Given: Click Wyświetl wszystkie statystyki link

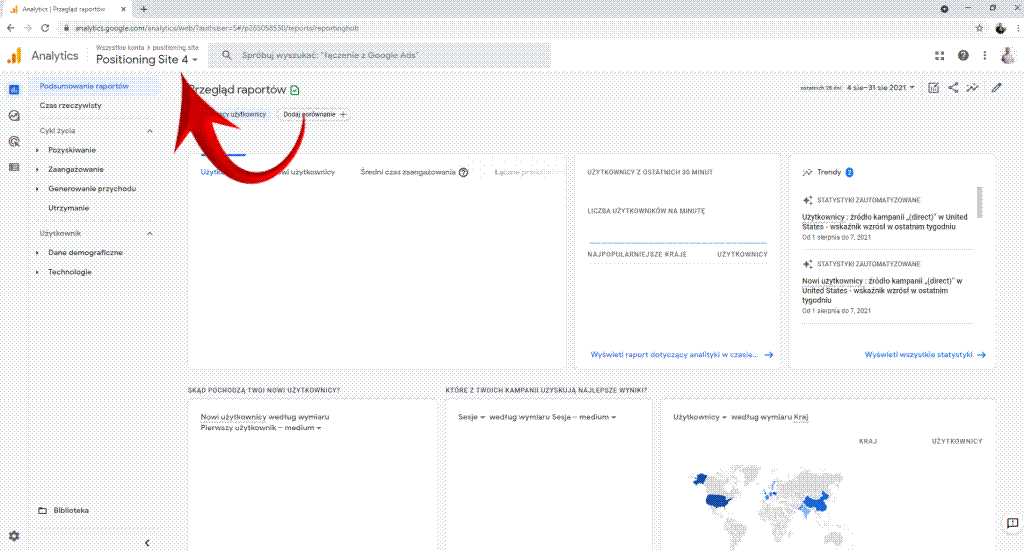Looking at the screenshot, I should pos(925,355).
